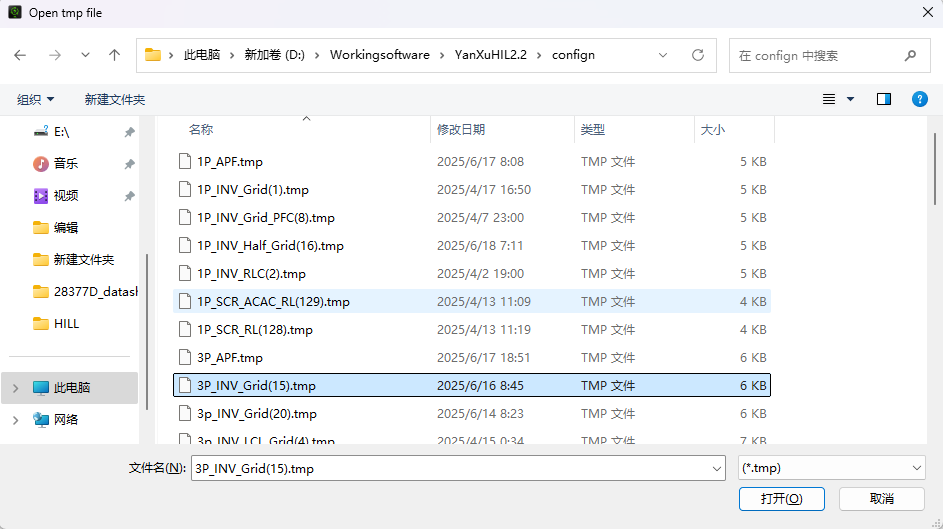
Task: Cancel the dialog with 取消
Action: [x=882, y=499]
